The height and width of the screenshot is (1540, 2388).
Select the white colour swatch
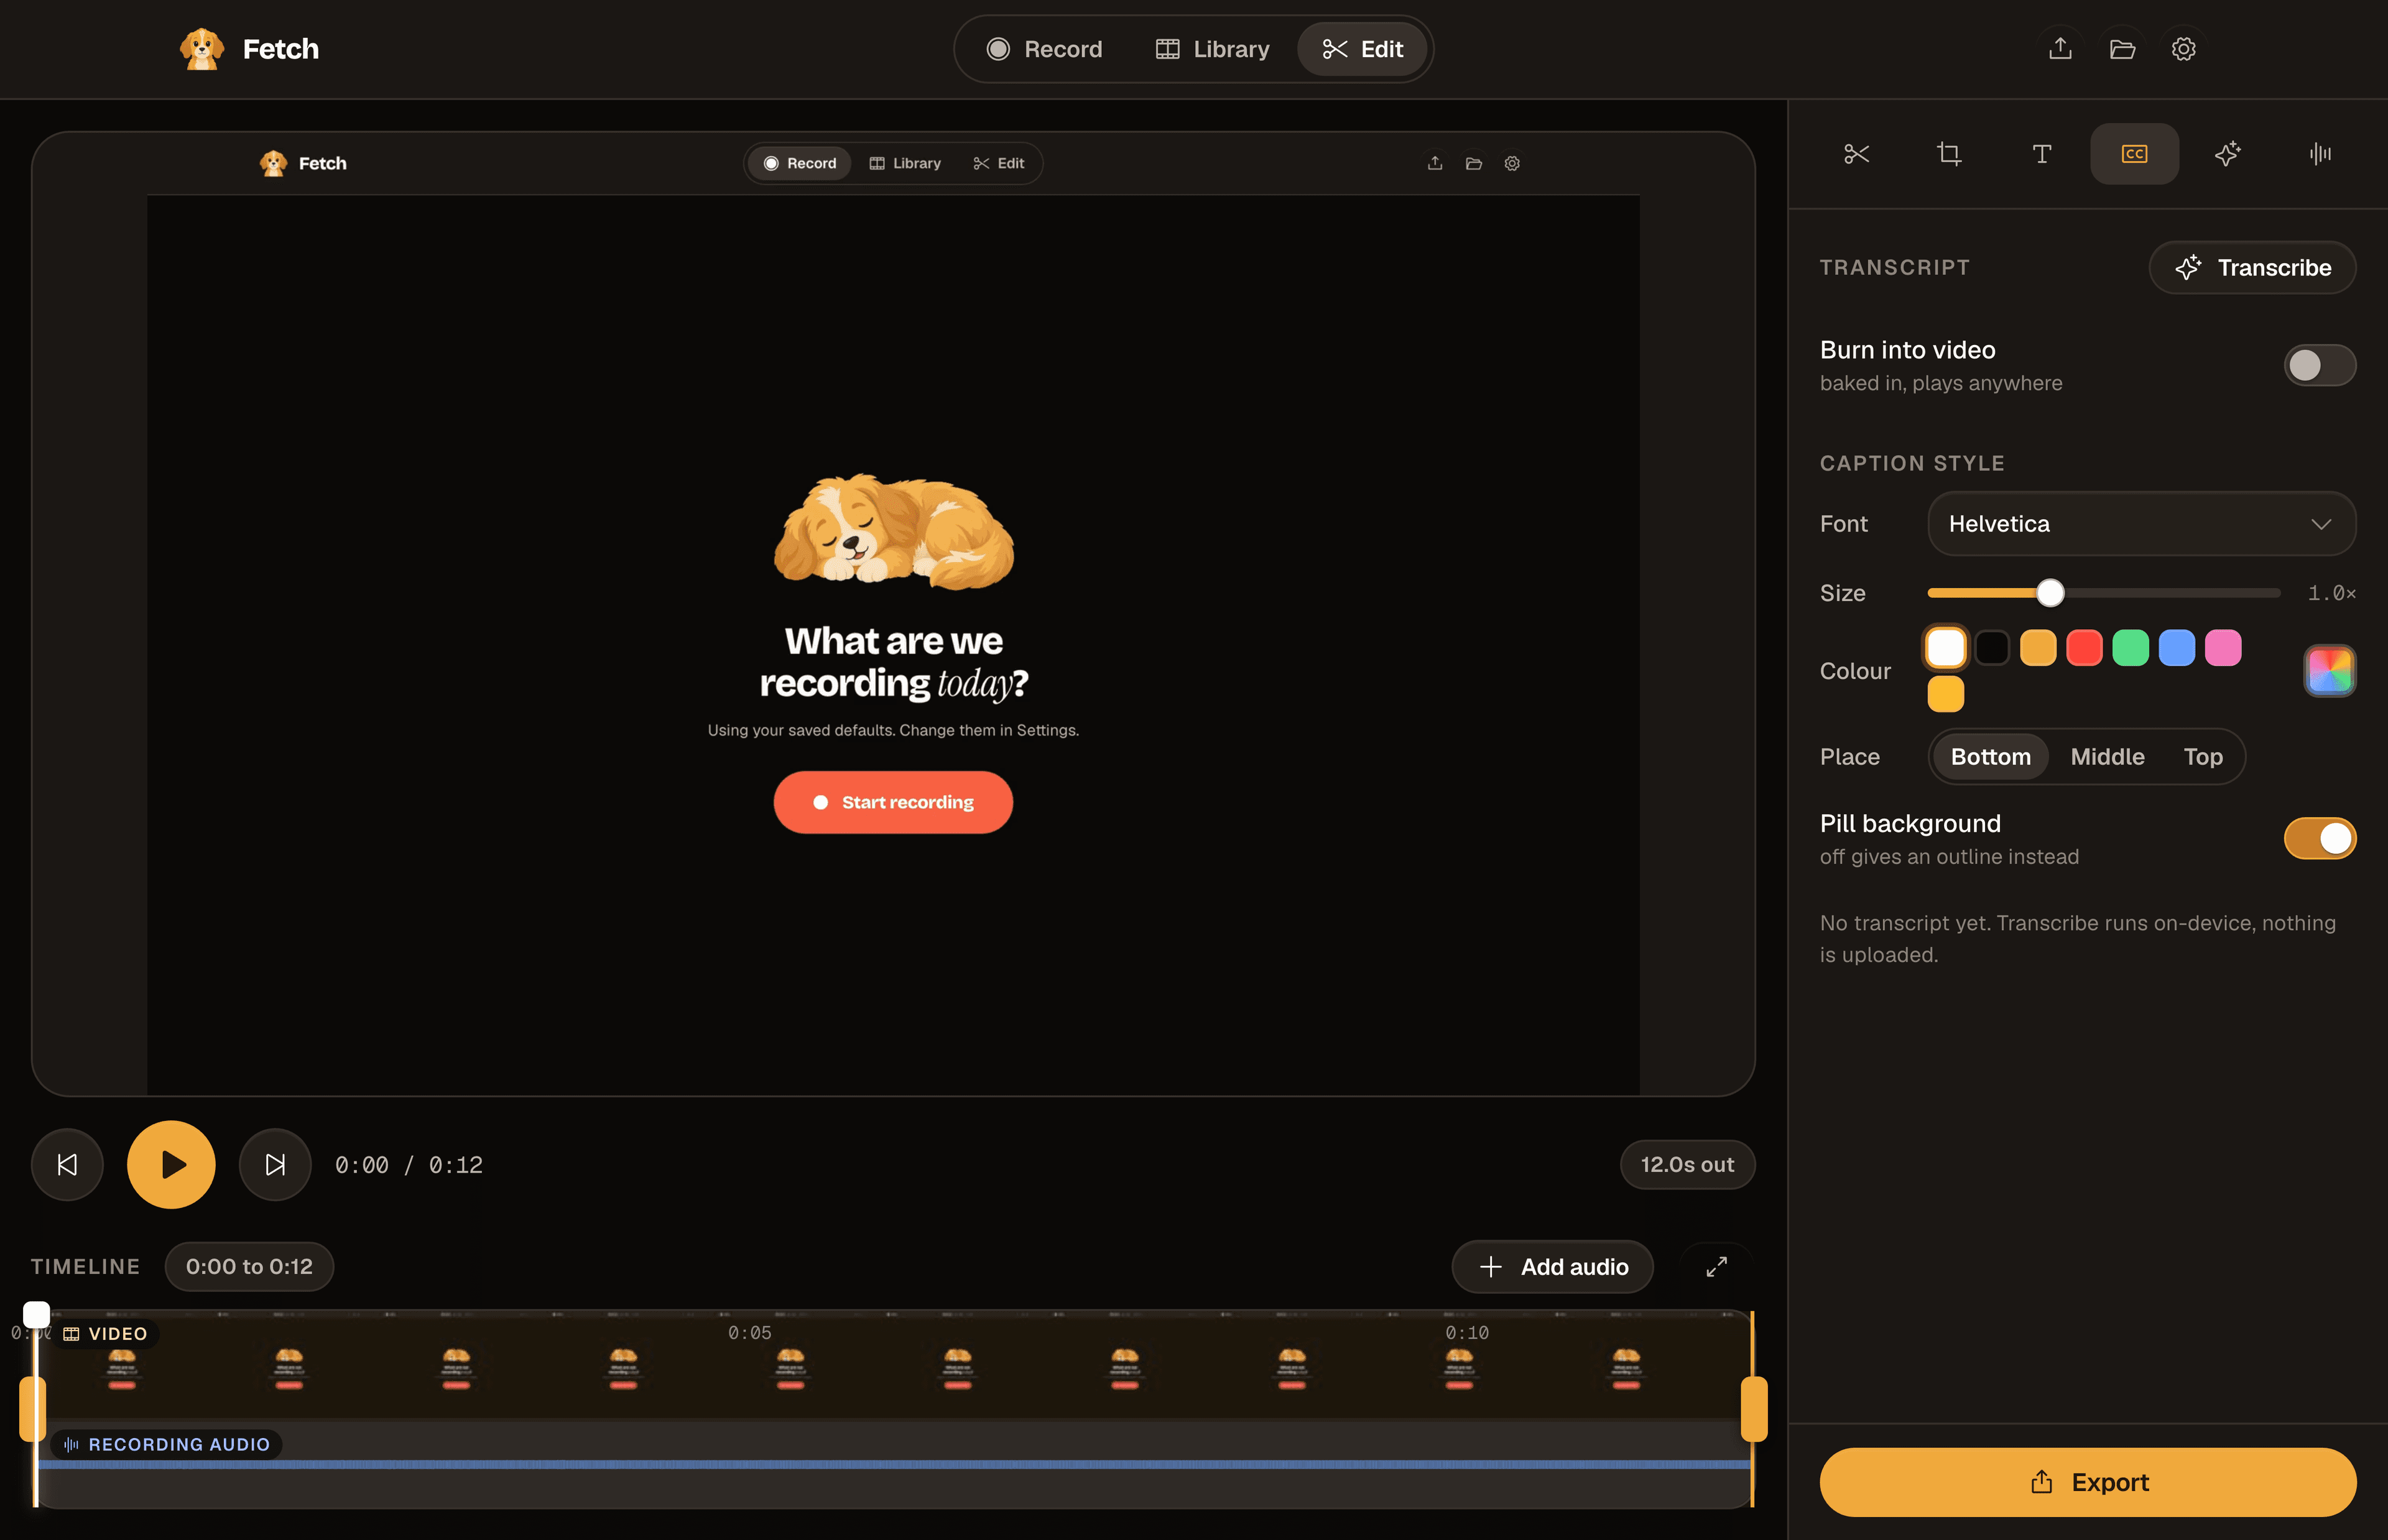[x=1946, y=648]
